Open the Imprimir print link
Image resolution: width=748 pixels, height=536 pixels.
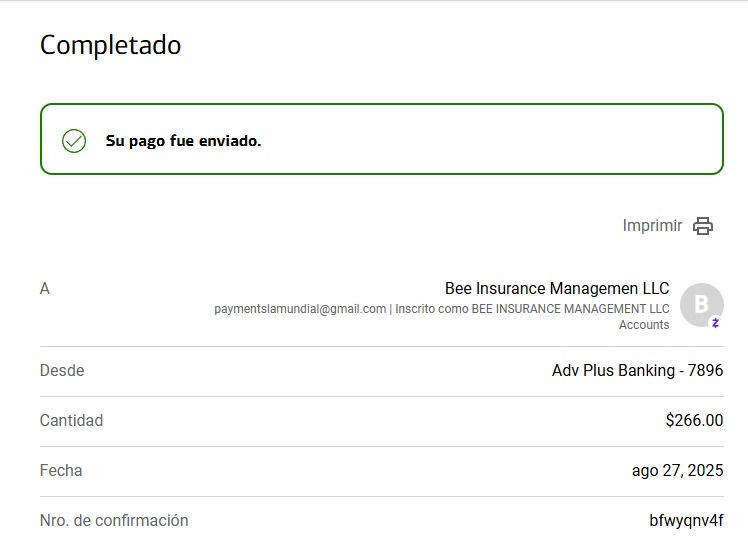click(x=652, y=226)
